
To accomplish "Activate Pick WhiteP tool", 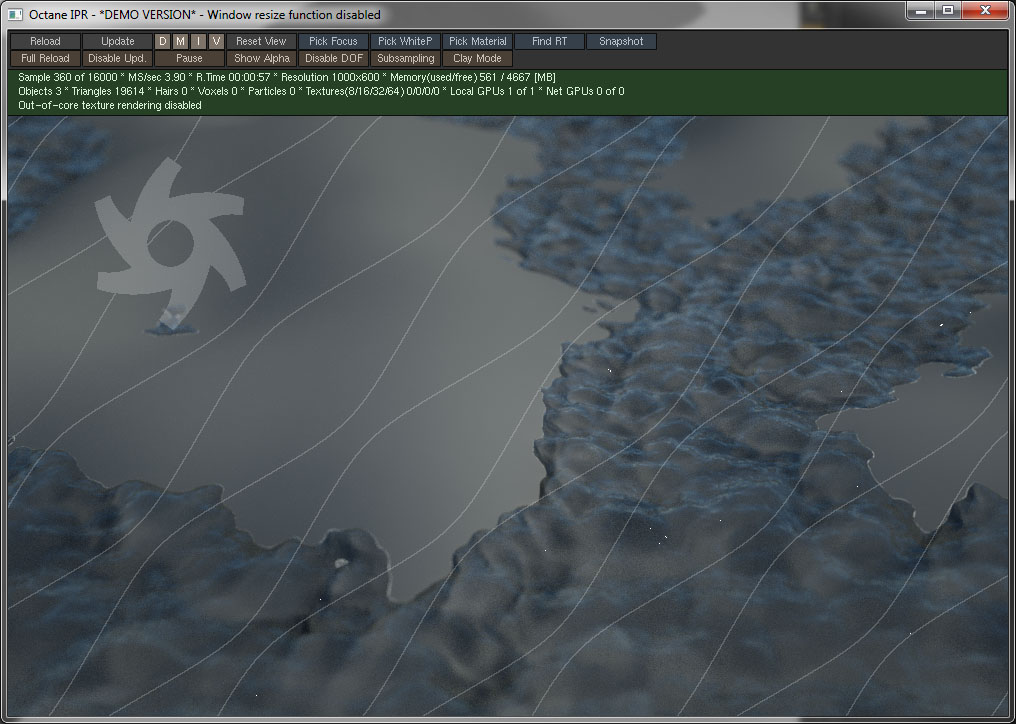I will [405, 41].
